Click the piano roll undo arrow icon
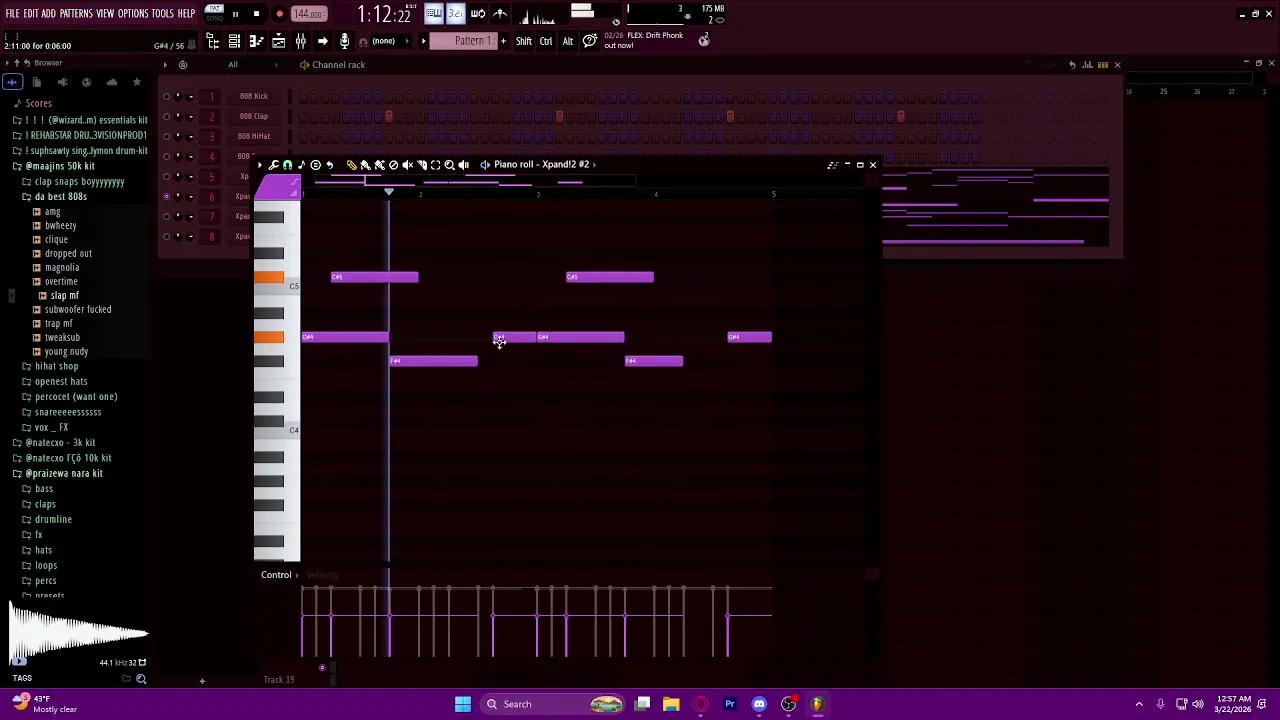 329,165
